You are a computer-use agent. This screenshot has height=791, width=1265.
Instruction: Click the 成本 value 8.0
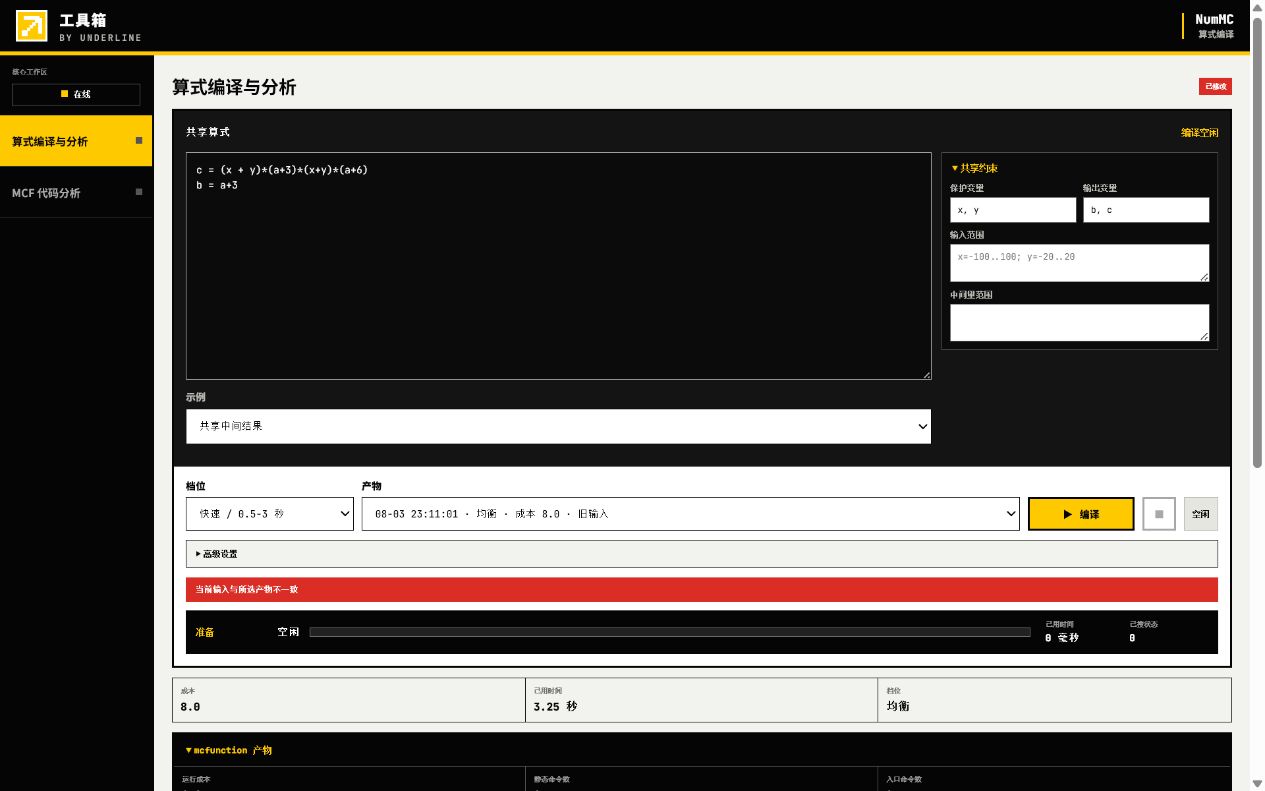pos(190,706)
